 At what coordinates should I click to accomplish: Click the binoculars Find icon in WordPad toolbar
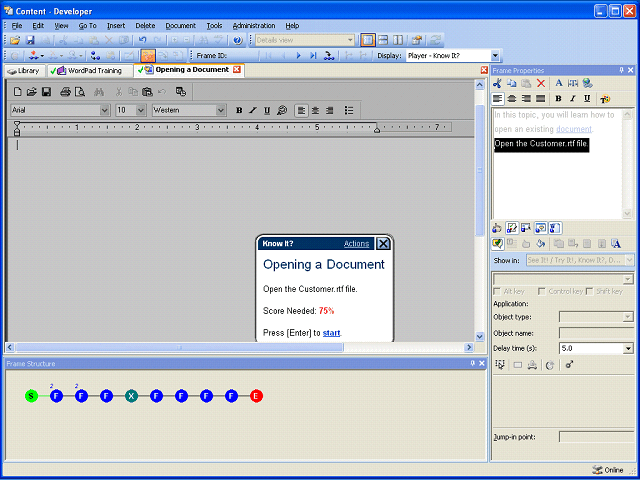click(x=99, y=92)
